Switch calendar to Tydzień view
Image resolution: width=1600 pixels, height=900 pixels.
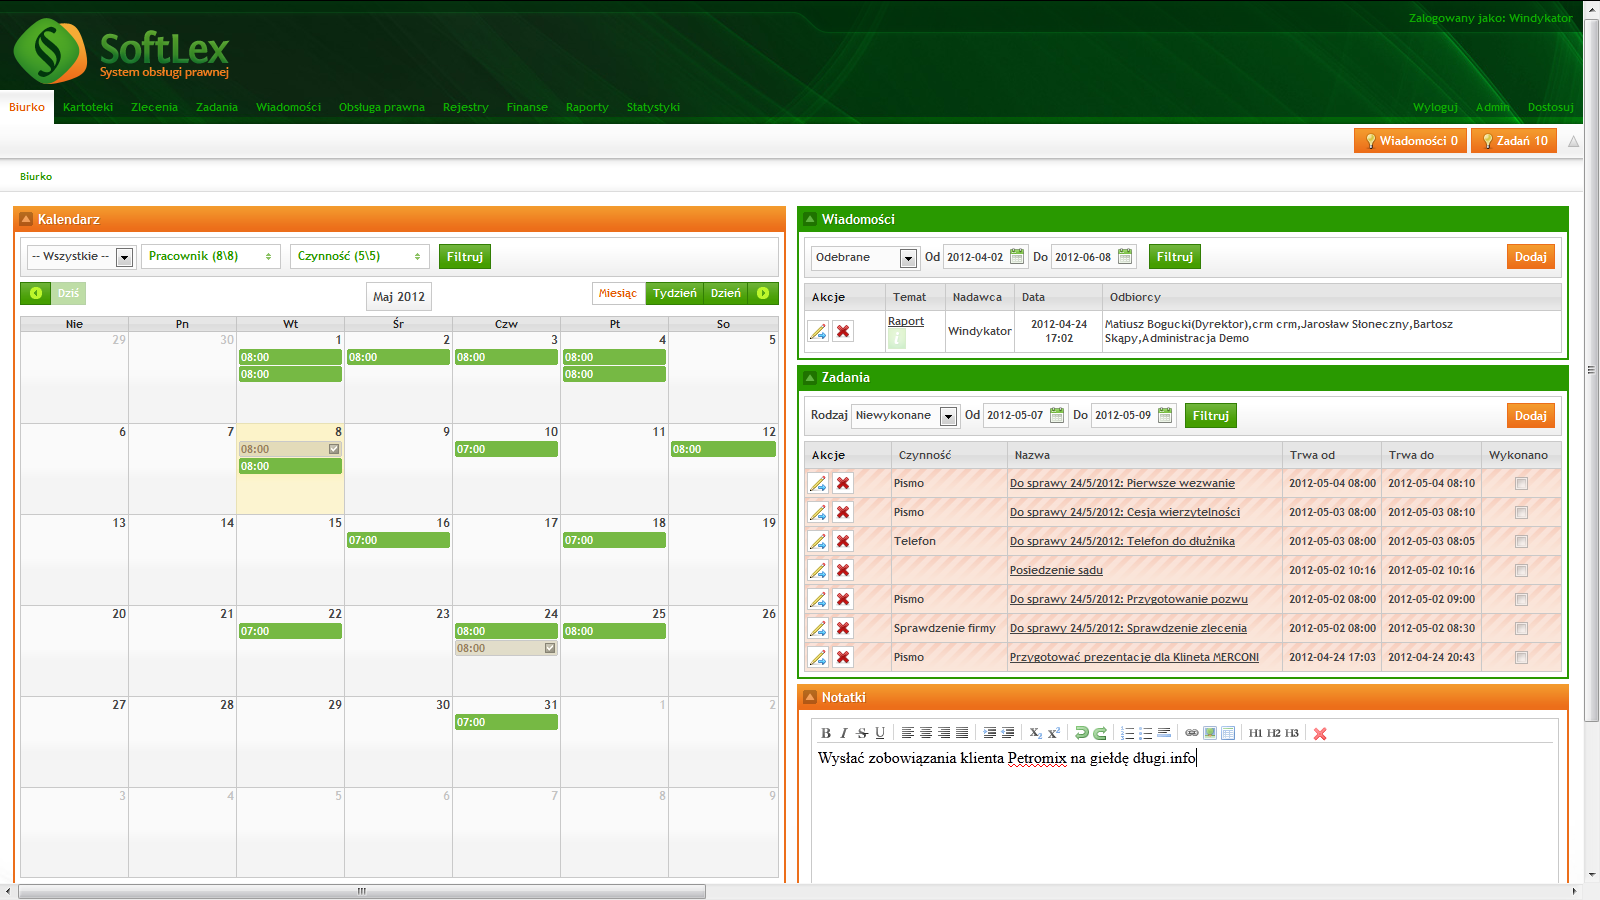[674, 293]
